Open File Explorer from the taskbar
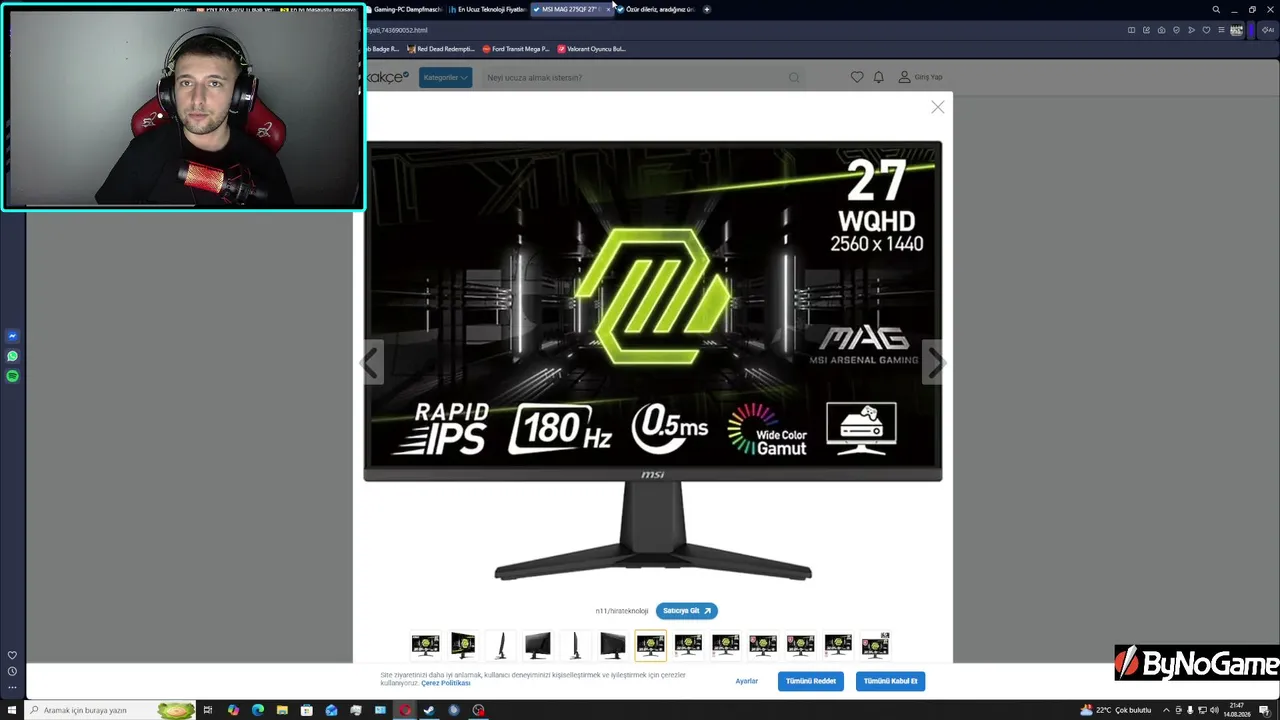This screenshot has width=1280, height=720. tap(282, 710)
